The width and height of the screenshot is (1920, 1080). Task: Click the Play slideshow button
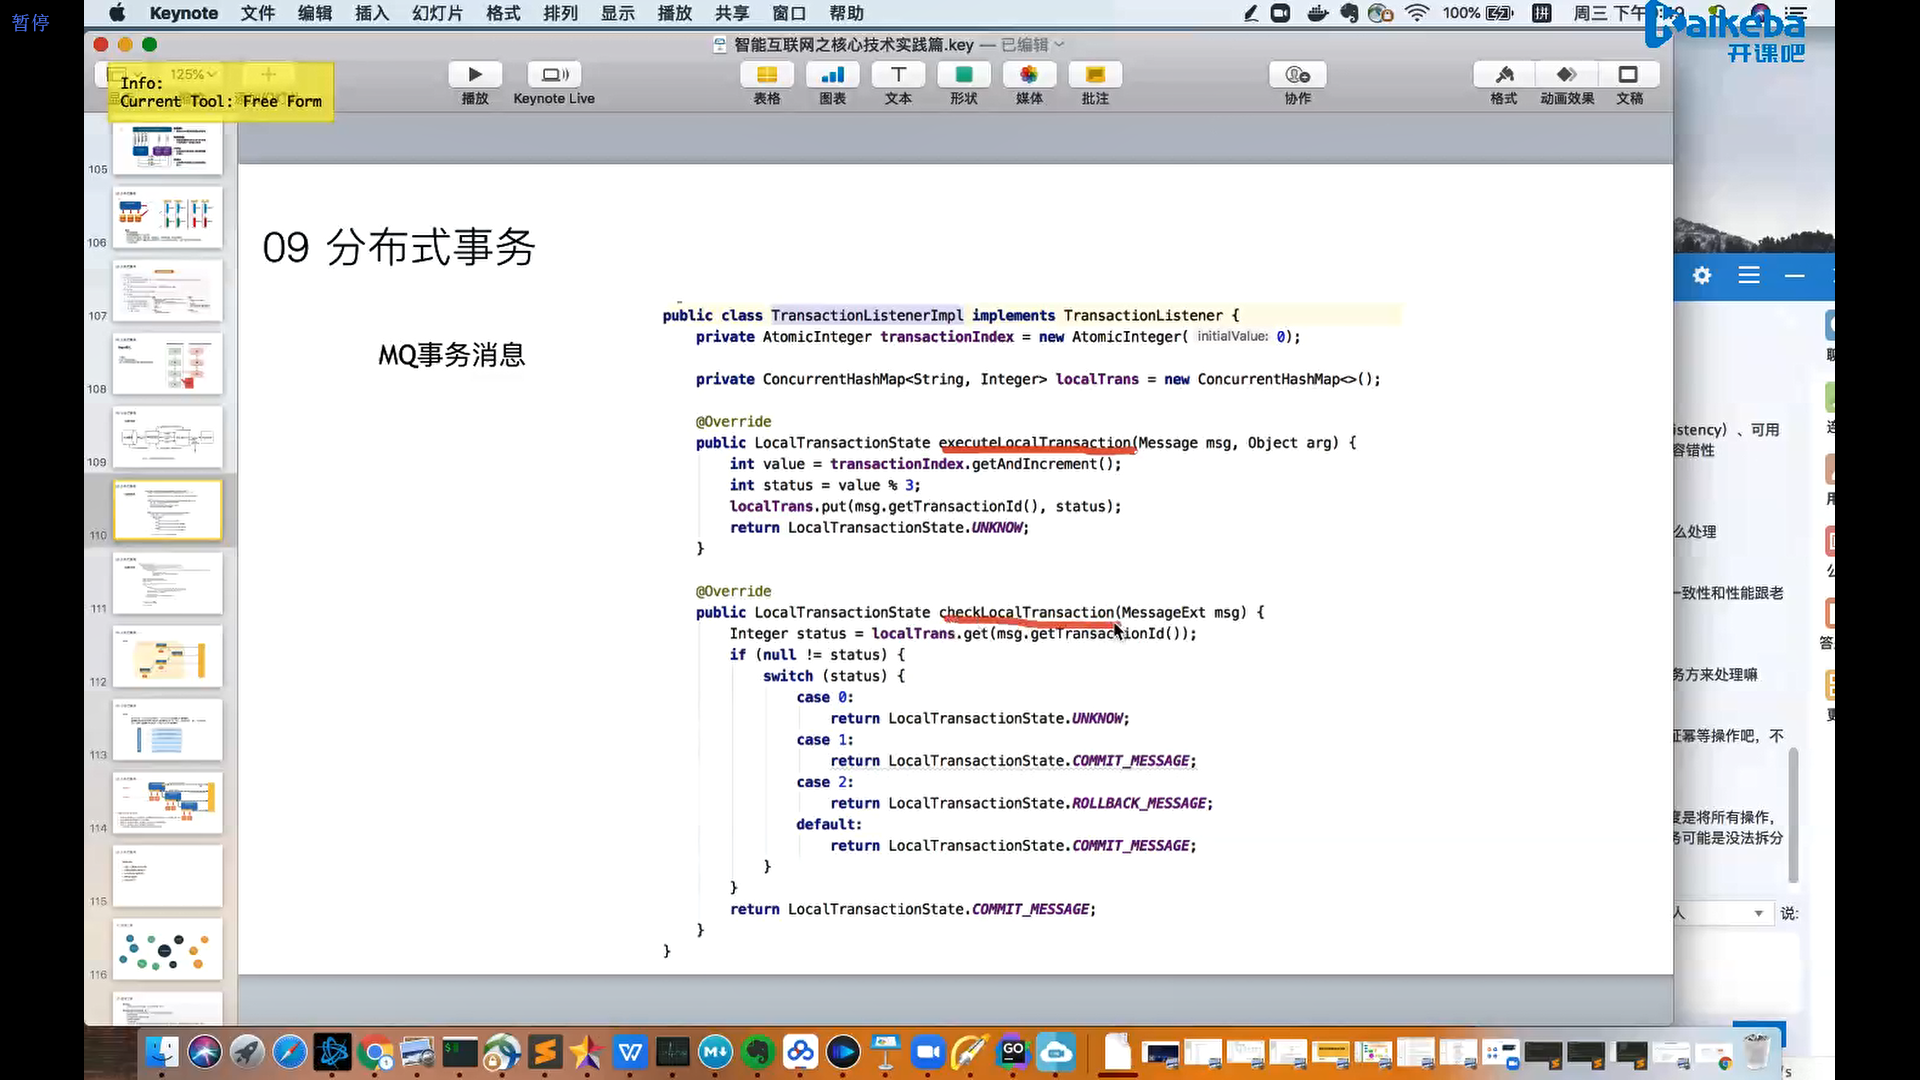475,75
